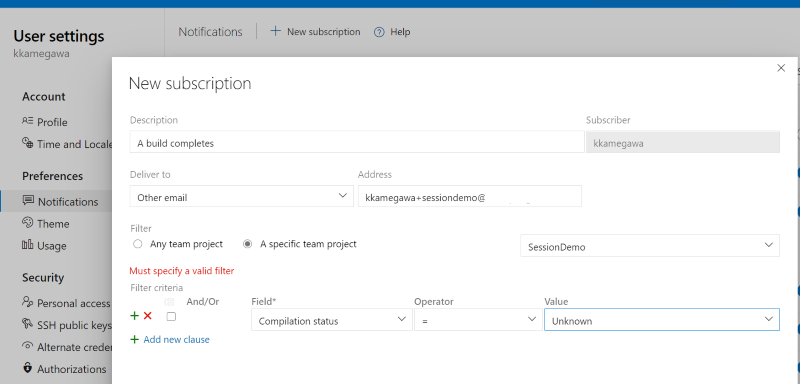Open the Value dropdown showing Unknown
The image size is (800, 384).
pyautogui.click(x=662, y=320)
